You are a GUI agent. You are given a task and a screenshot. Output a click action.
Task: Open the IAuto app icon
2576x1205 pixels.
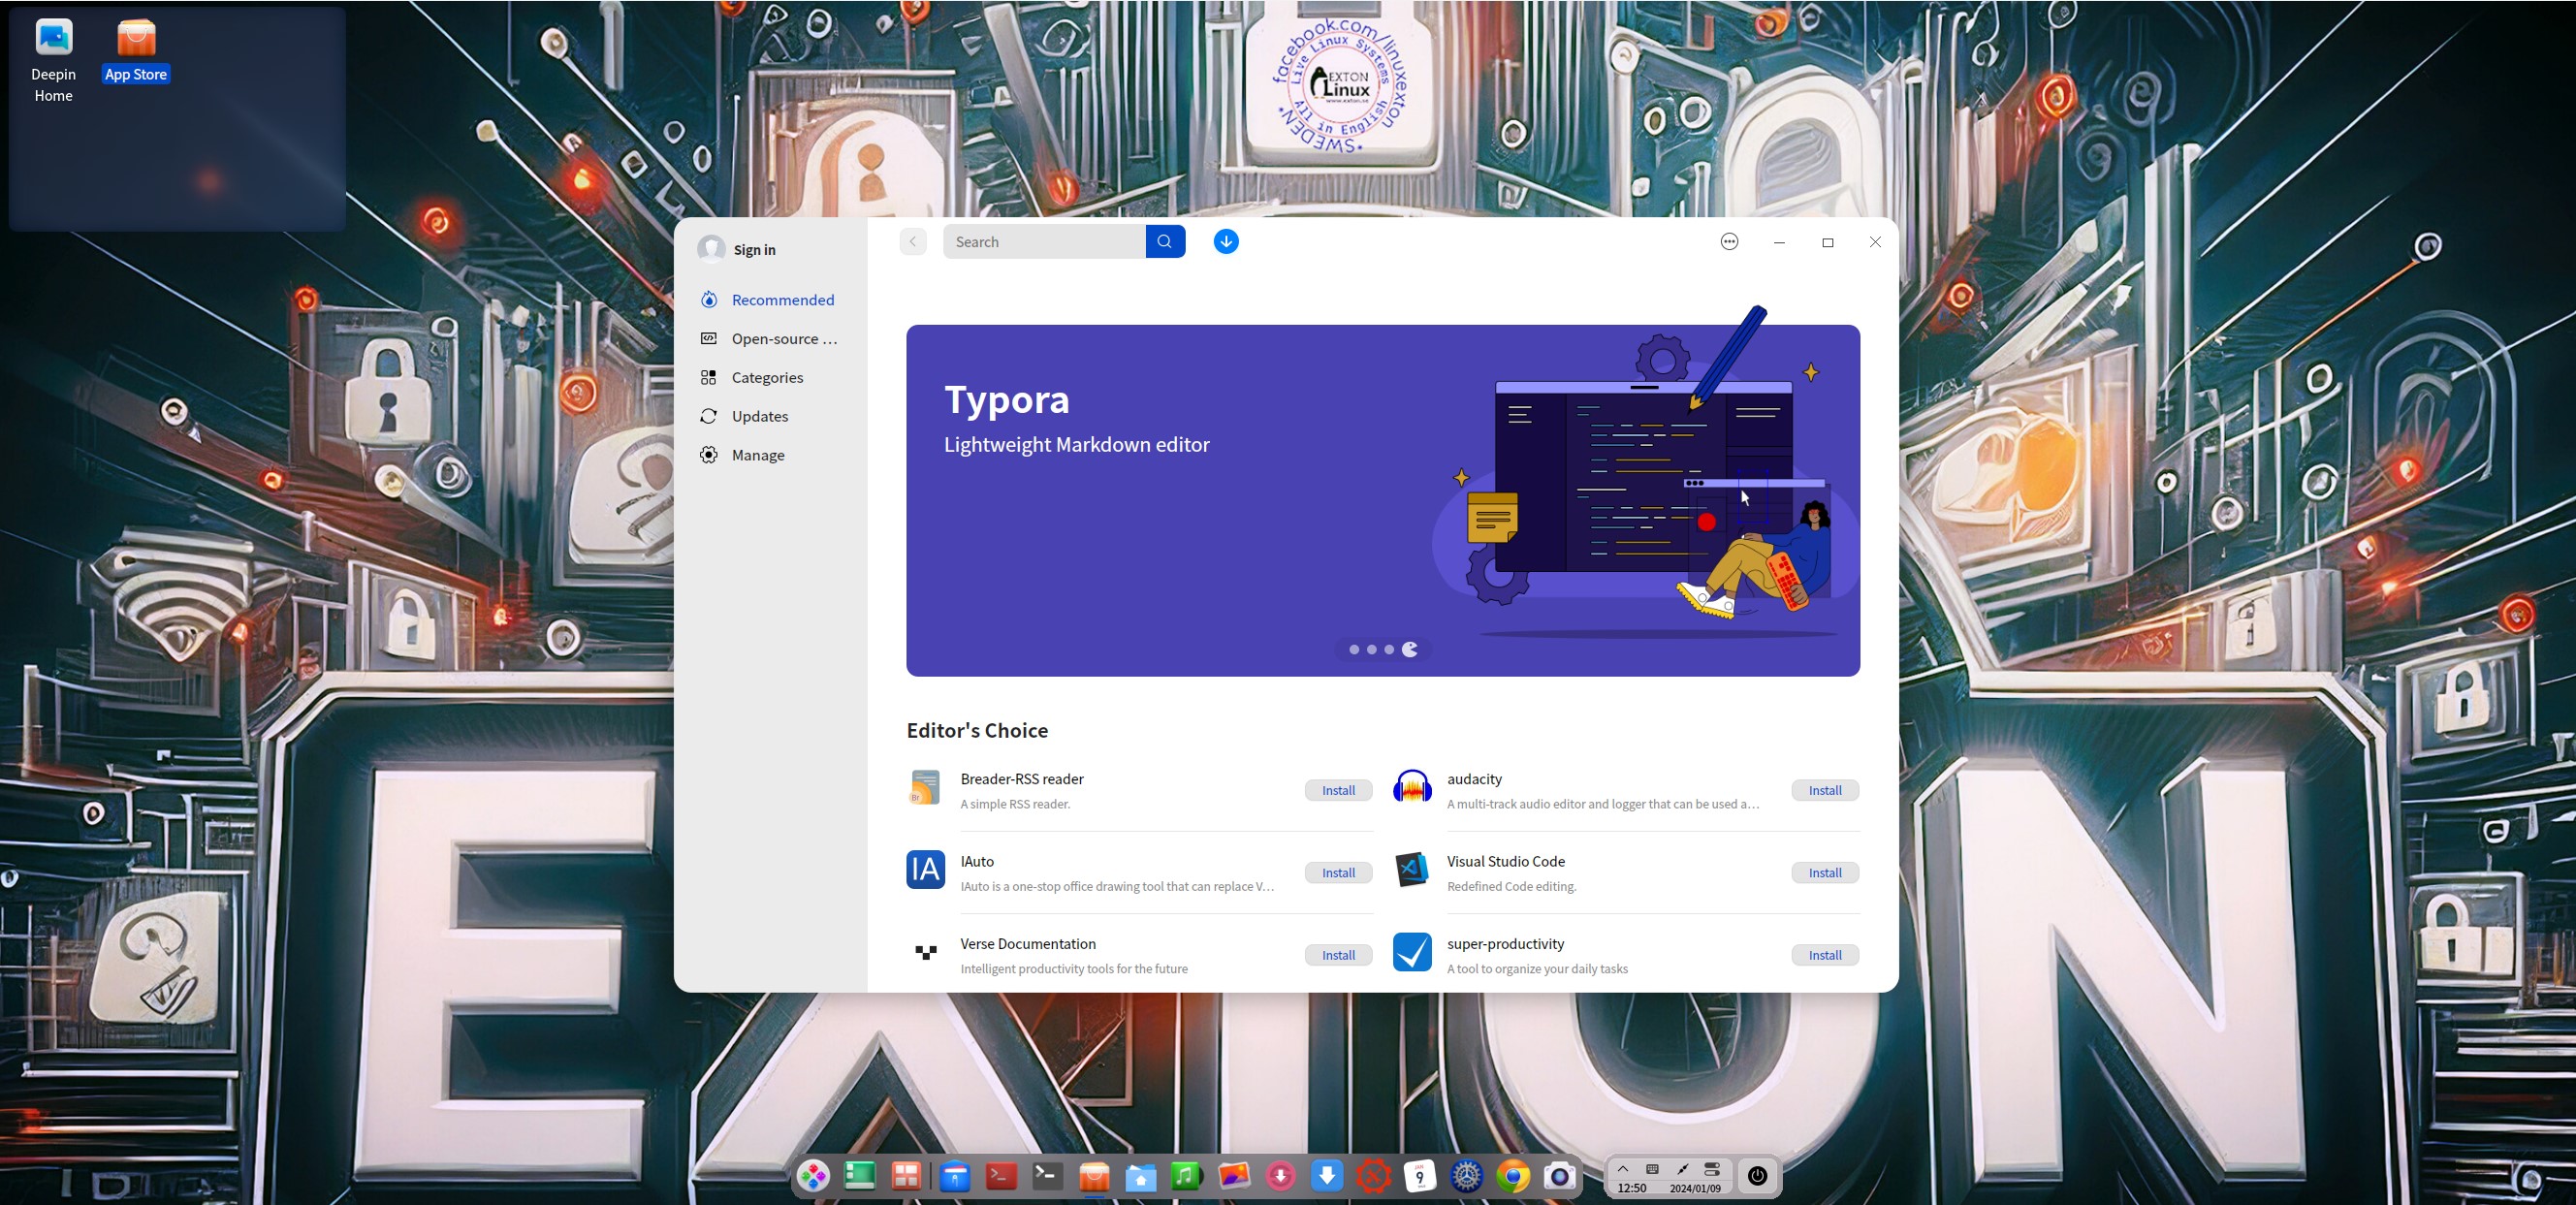coord(925,870)
